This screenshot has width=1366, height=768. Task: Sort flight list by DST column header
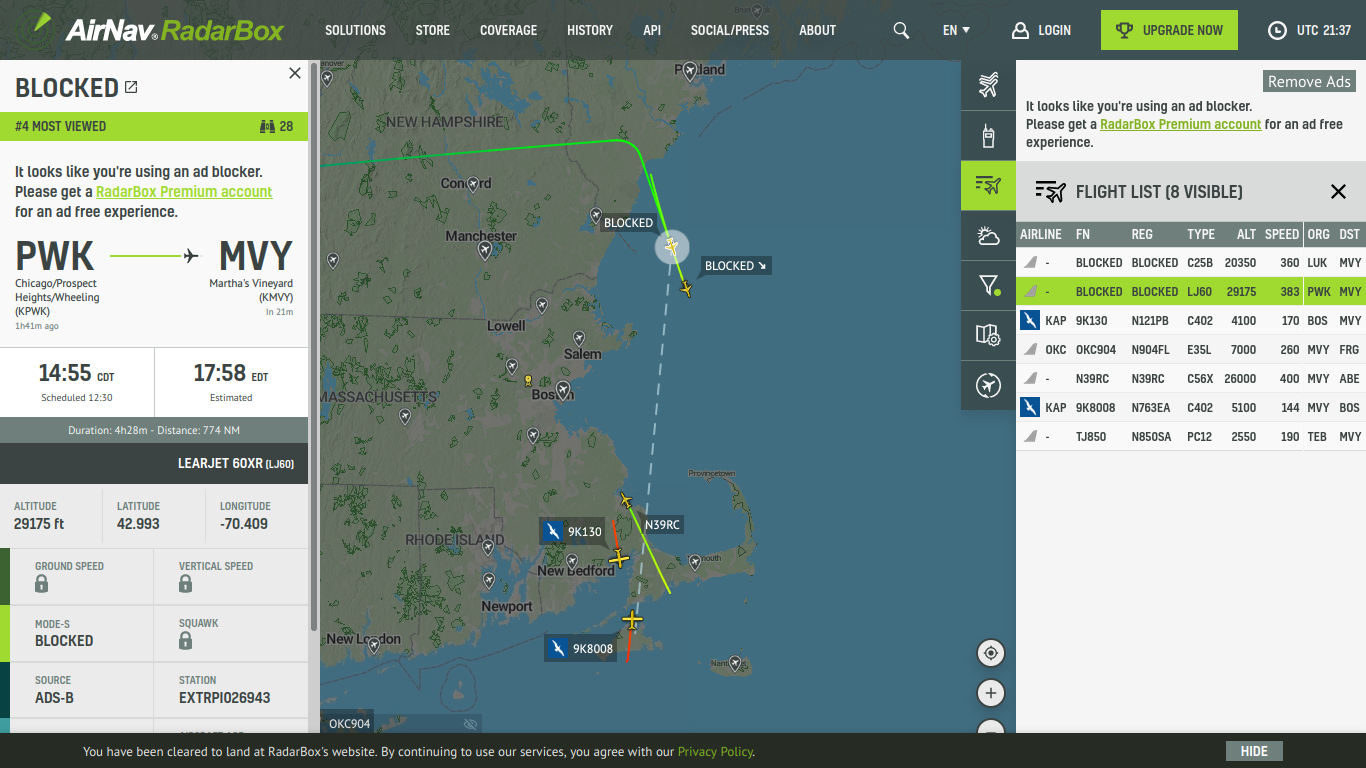(x=1350, y=234)
